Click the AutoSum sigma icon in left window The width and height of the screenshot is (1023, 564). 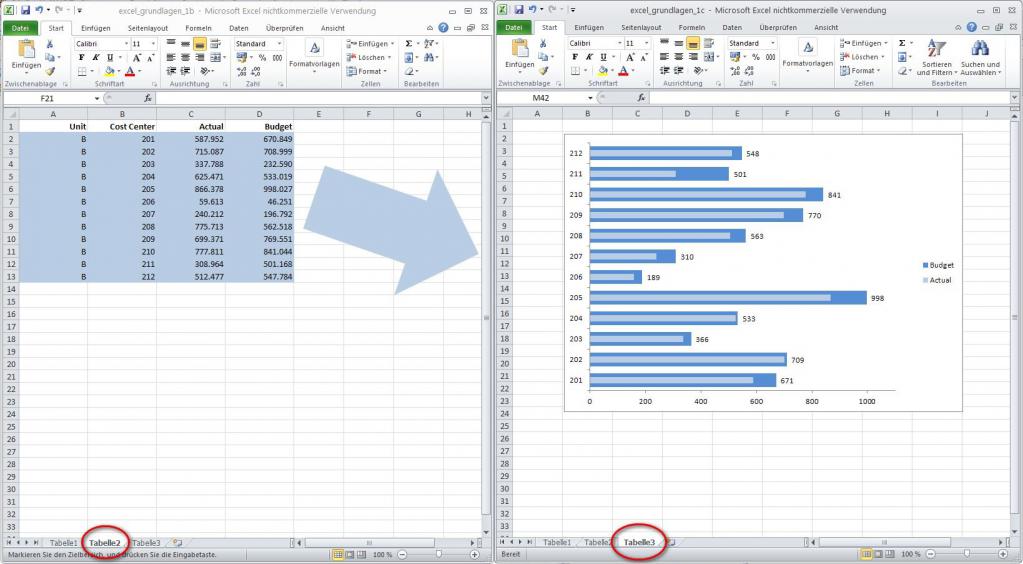click(x=410, y=44)
